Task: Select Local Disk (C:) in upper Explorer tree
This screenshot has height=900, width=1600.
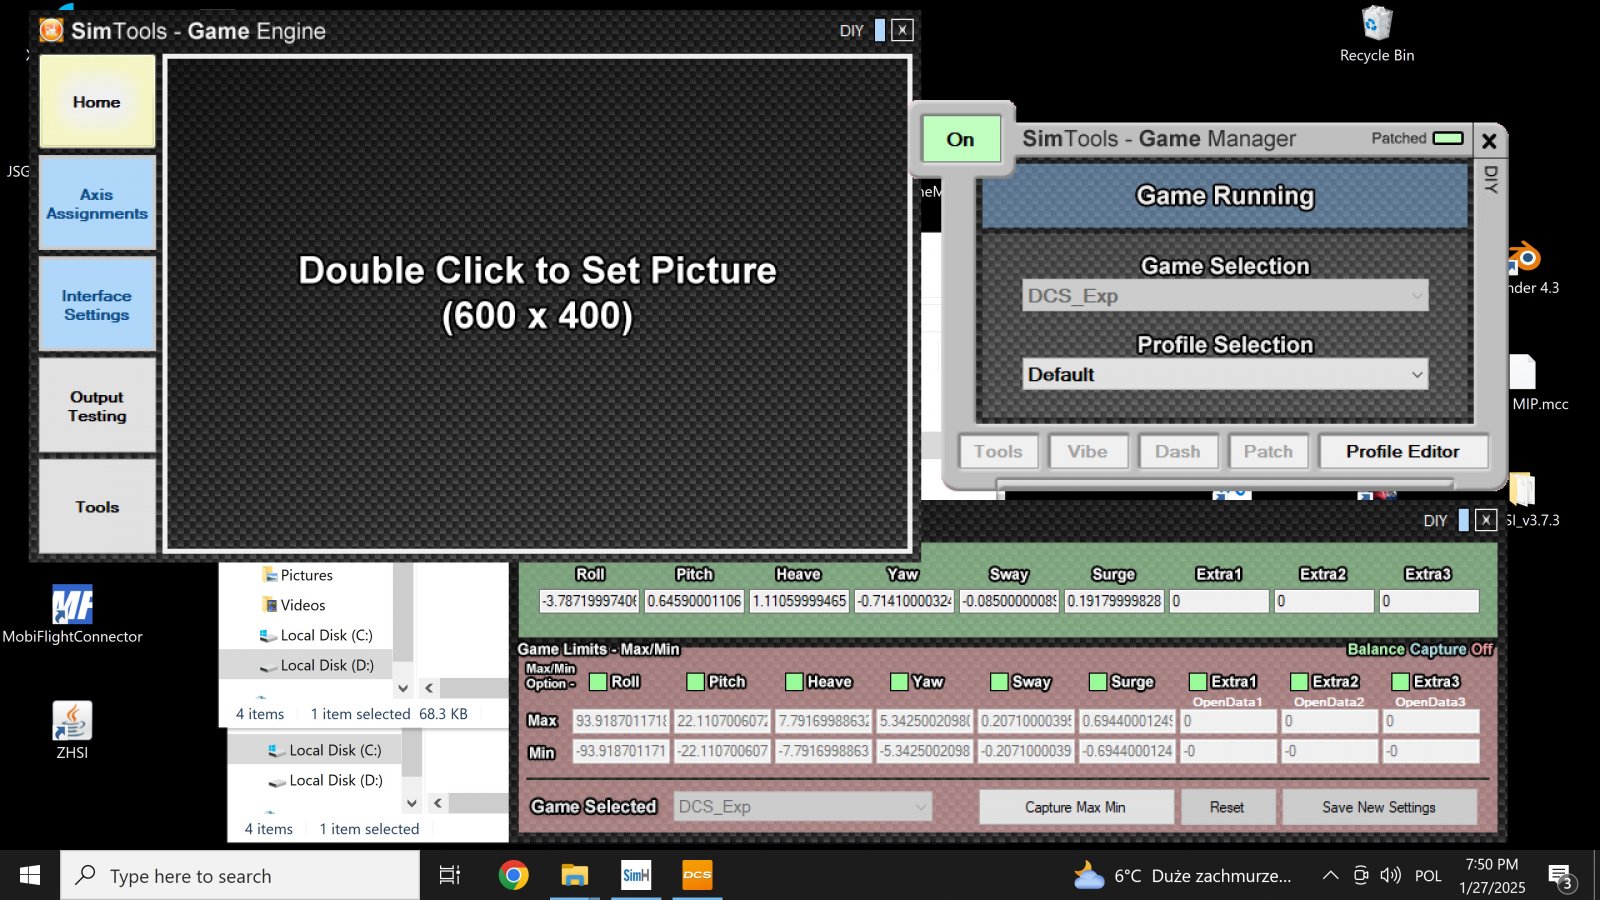Action: pos(316,635)
